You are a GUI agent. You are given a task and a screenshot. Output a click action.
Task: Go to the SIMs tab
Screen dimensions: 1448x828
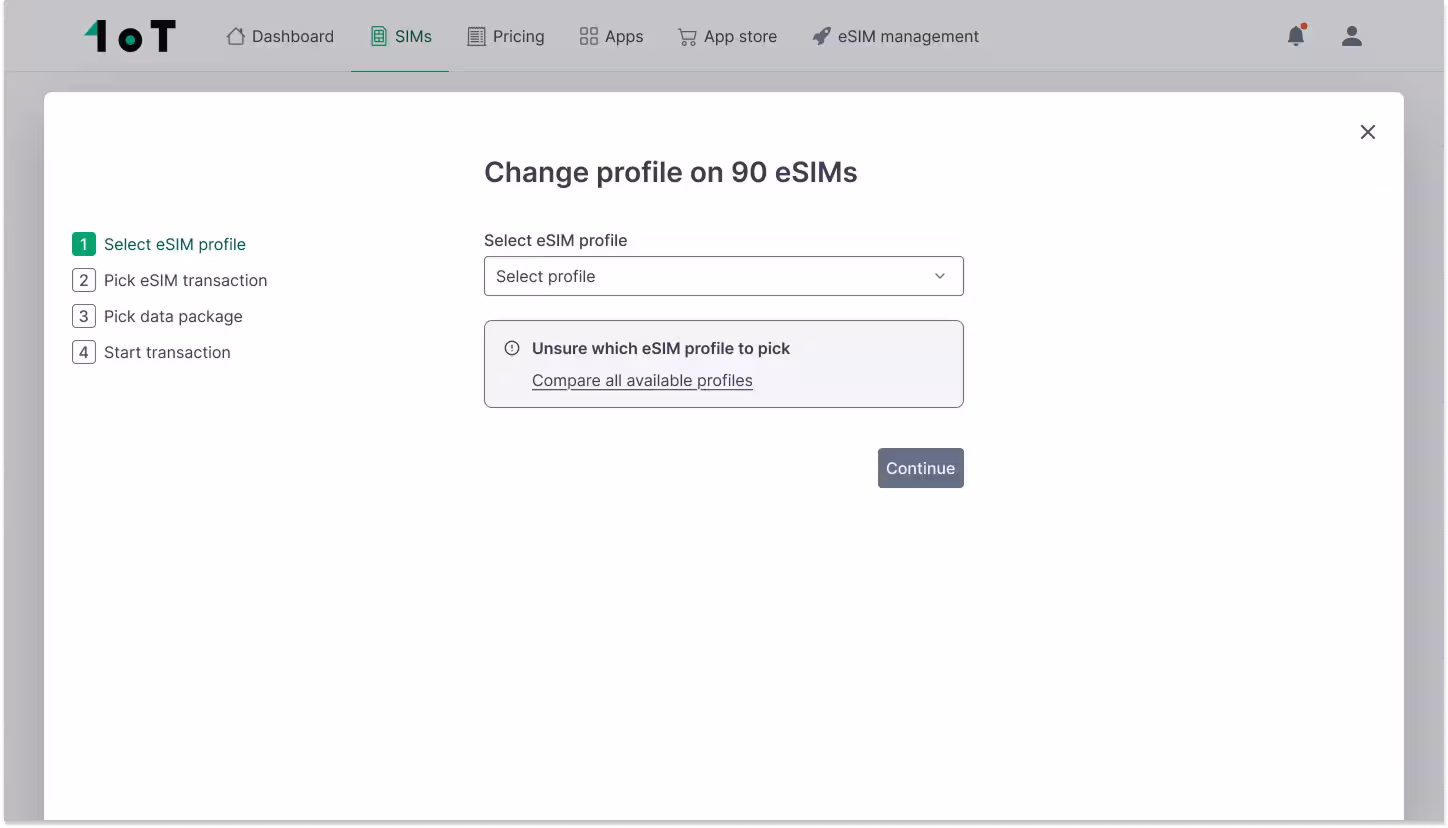(x=401, y=36)
